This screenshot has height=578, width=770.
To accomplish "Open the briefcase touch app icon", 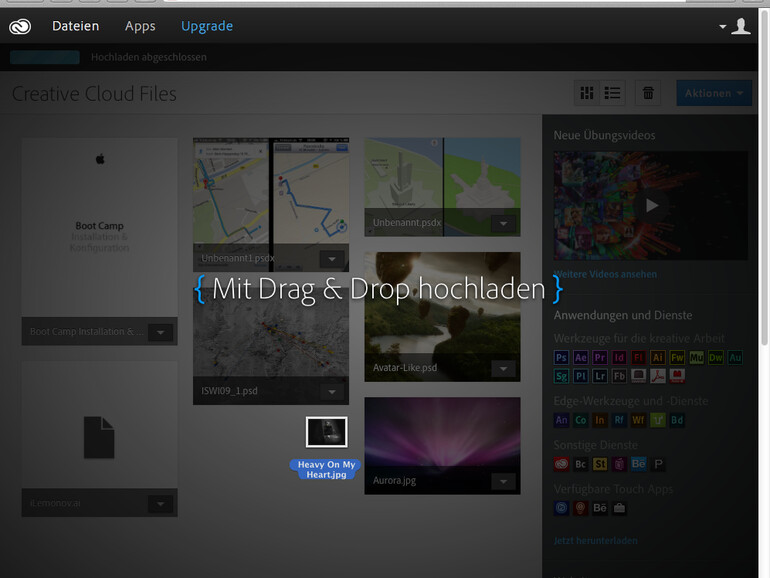I will tap(619, 508).
